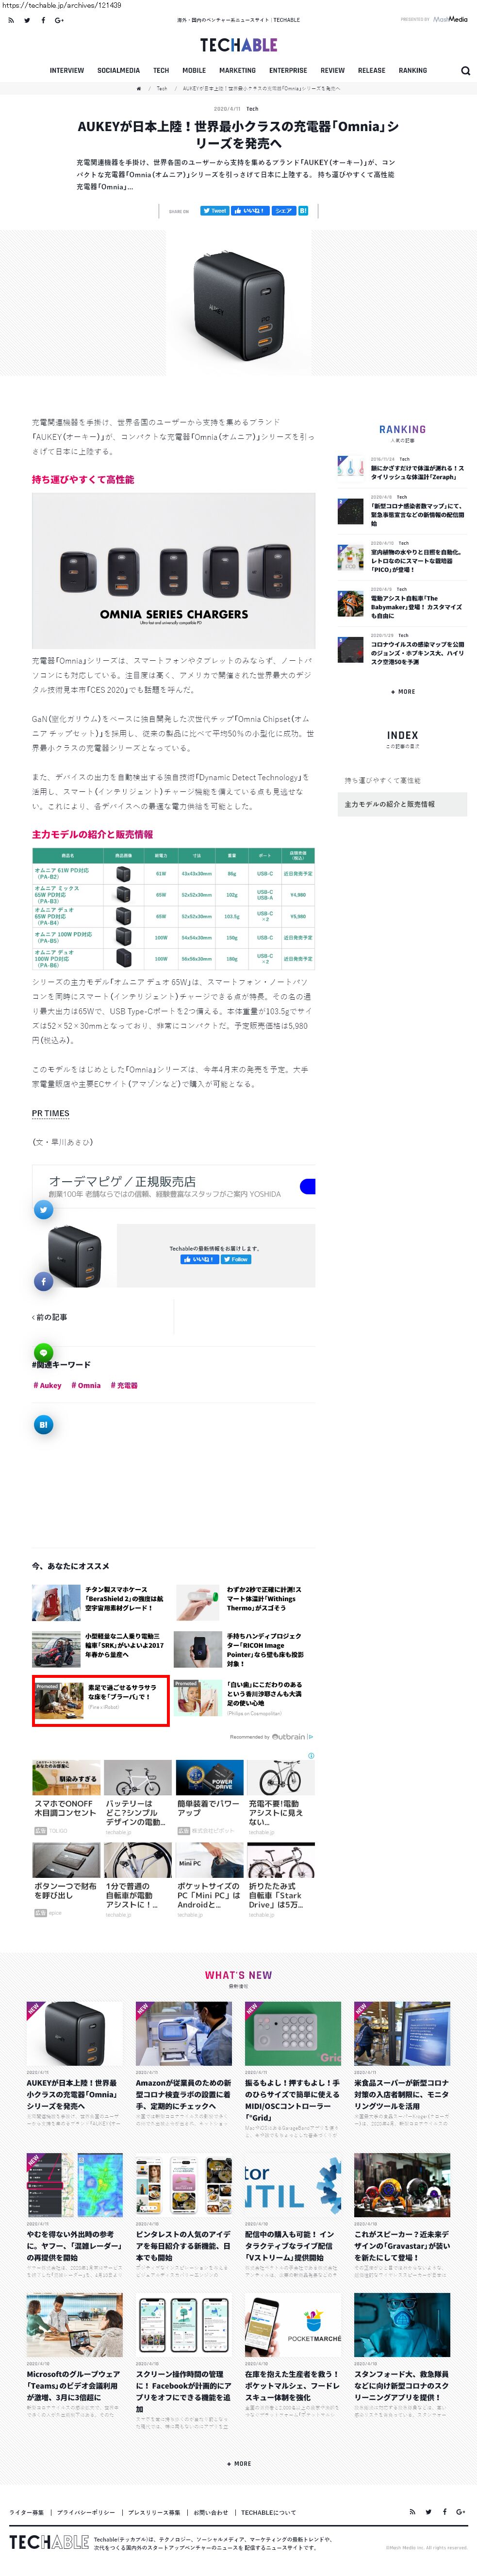
Task: Open the PR TIMES source link
Action: point(50,1113)
